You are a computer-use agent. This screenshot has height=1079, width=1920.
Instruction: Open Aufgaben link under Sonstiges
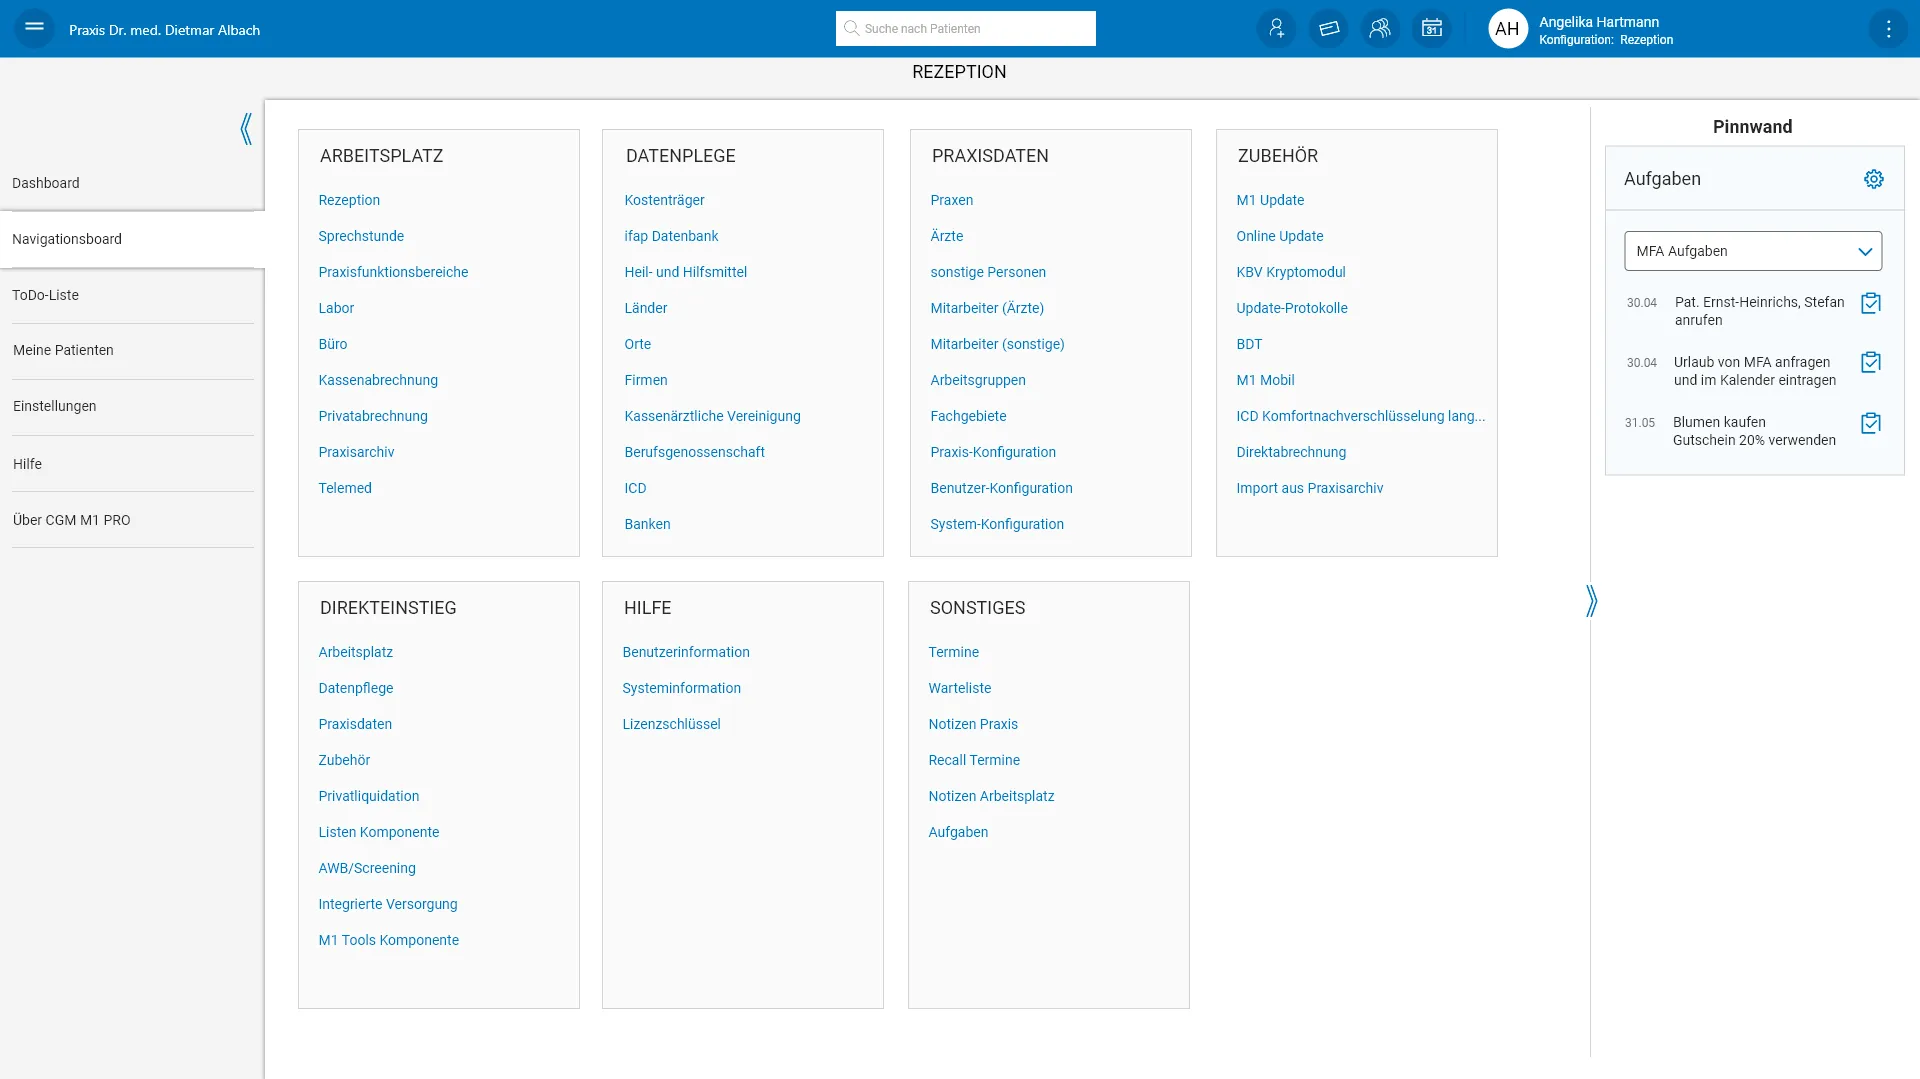tap(958, 832)
